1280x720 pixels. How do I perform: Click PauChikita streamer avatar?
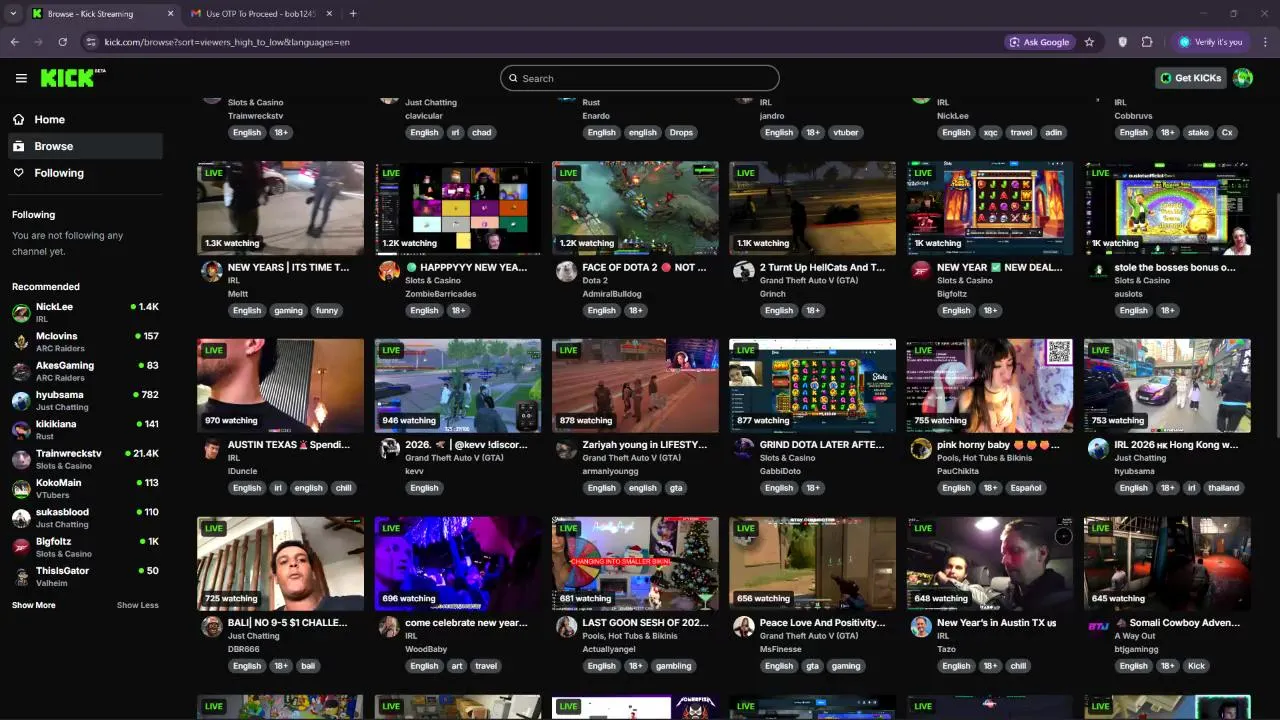[921, 449]
